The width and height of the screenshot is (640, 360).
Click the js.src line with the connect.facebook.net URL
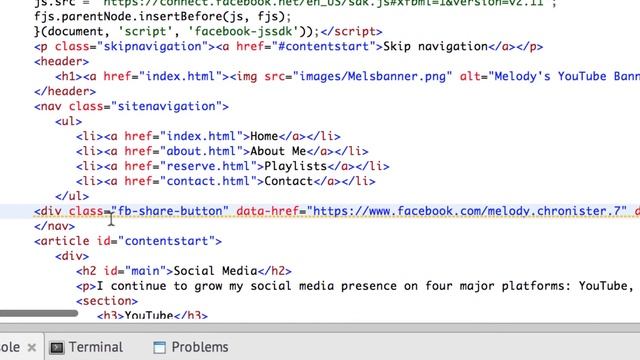(x=296, y=4)
